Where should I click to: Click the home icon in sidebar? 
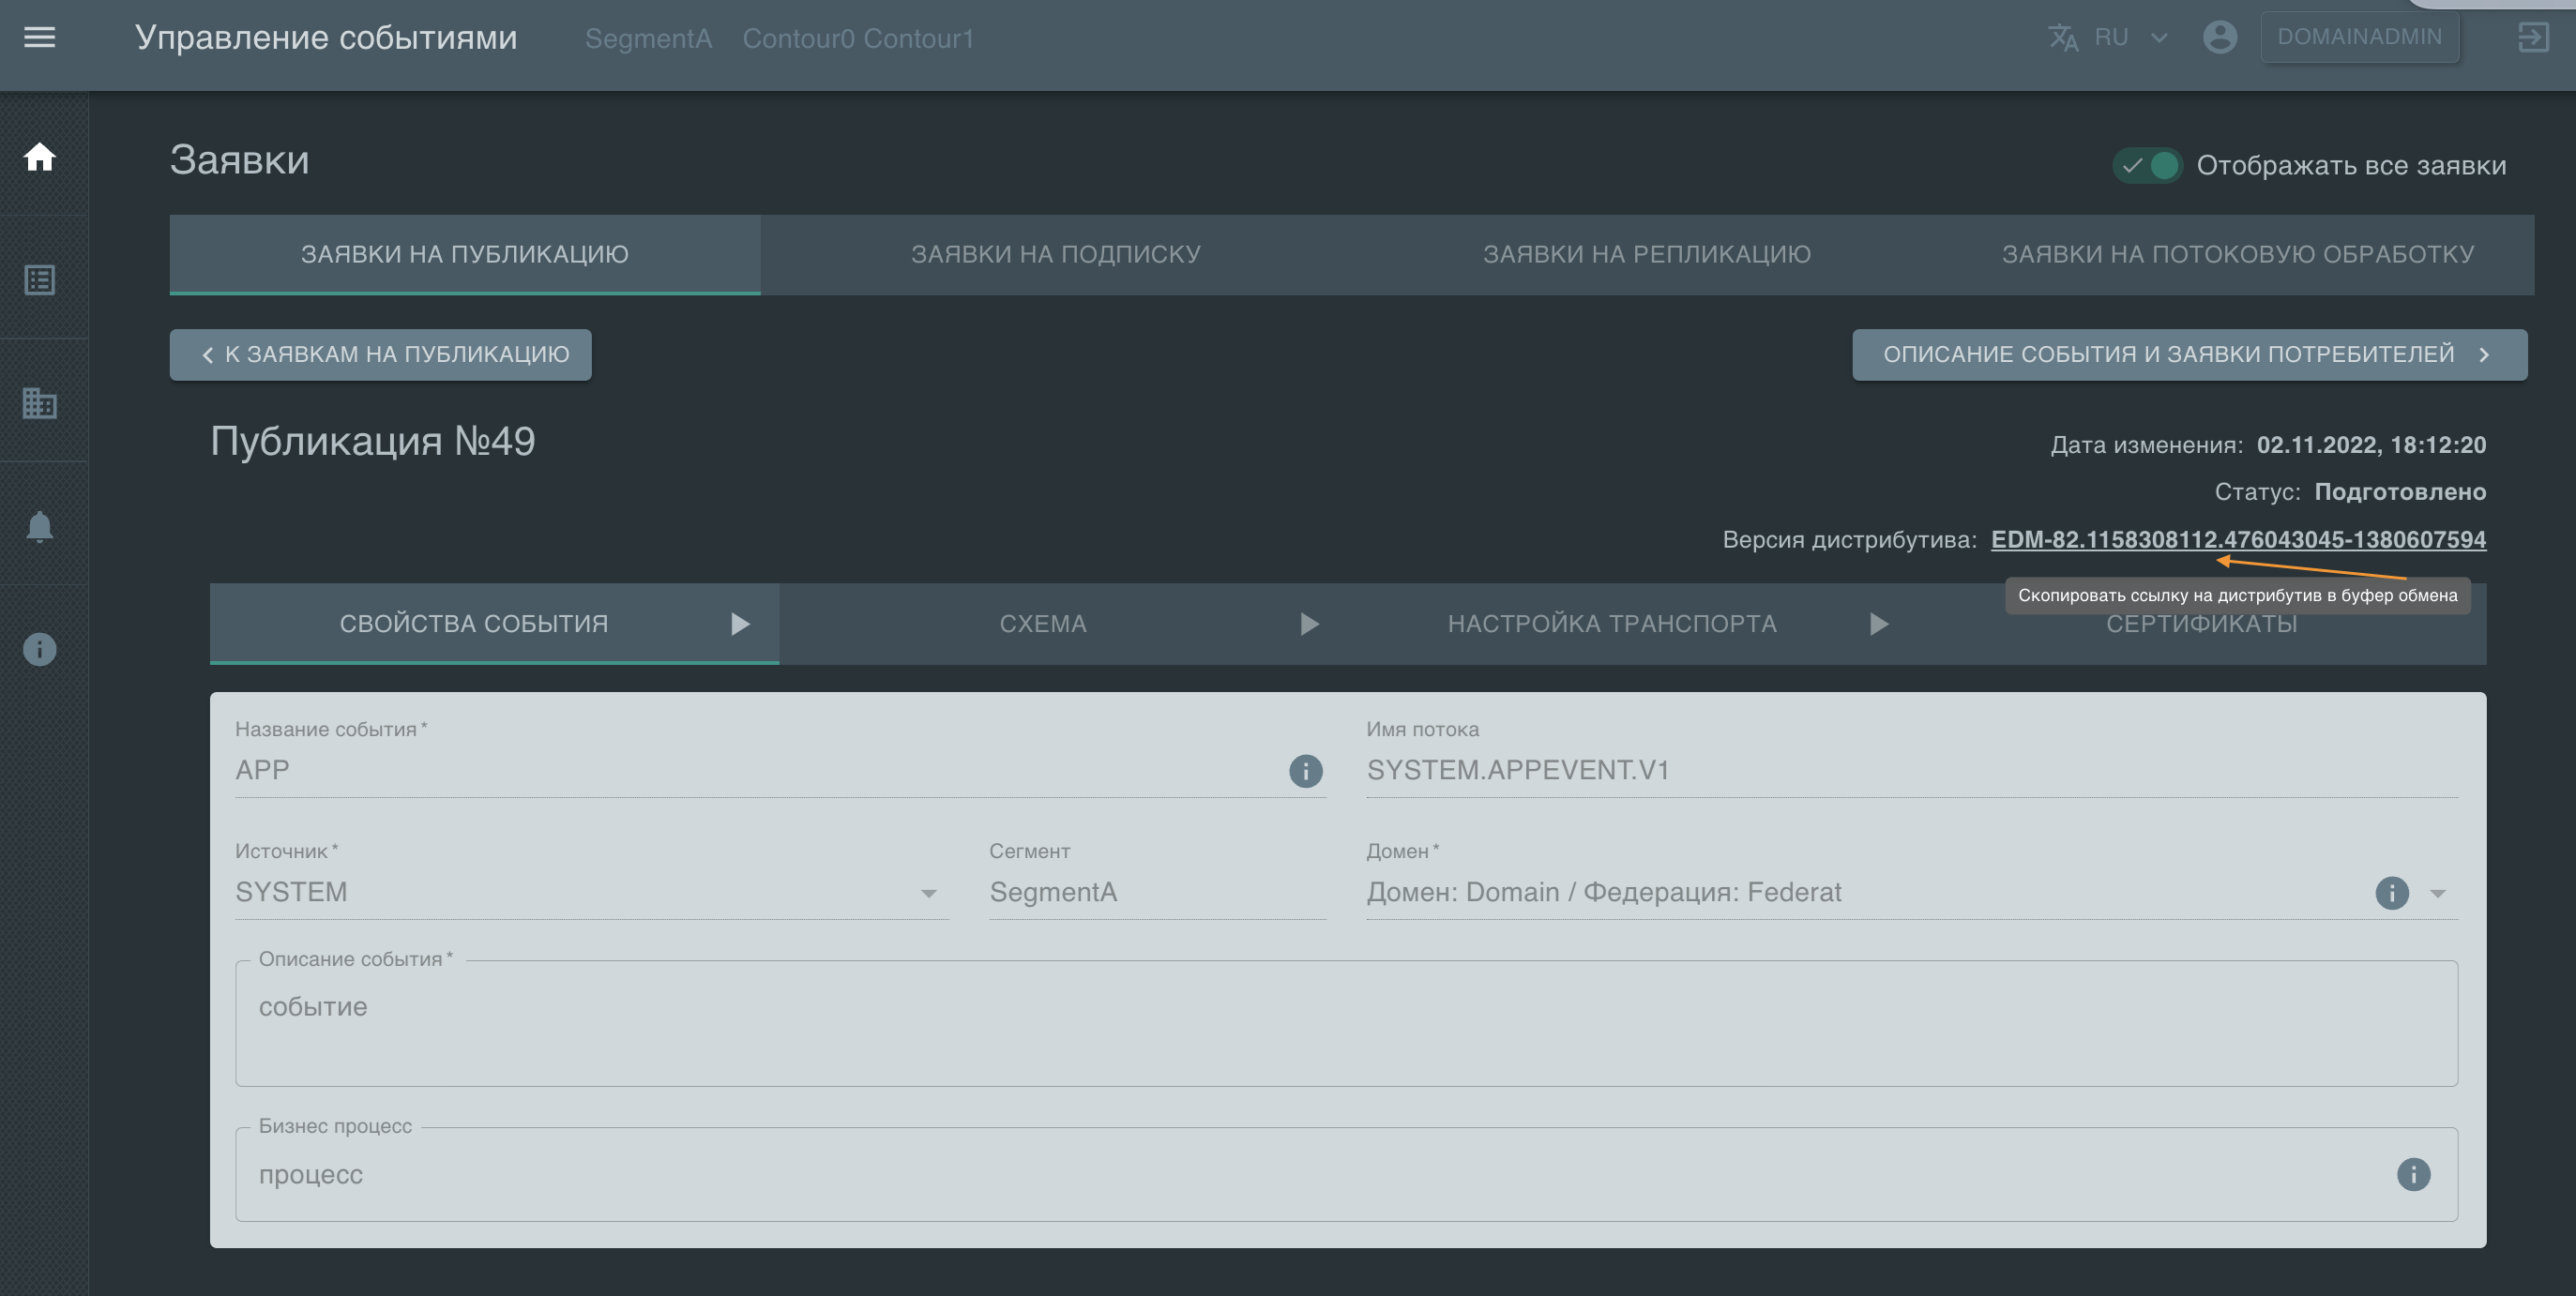click(39, 157)
